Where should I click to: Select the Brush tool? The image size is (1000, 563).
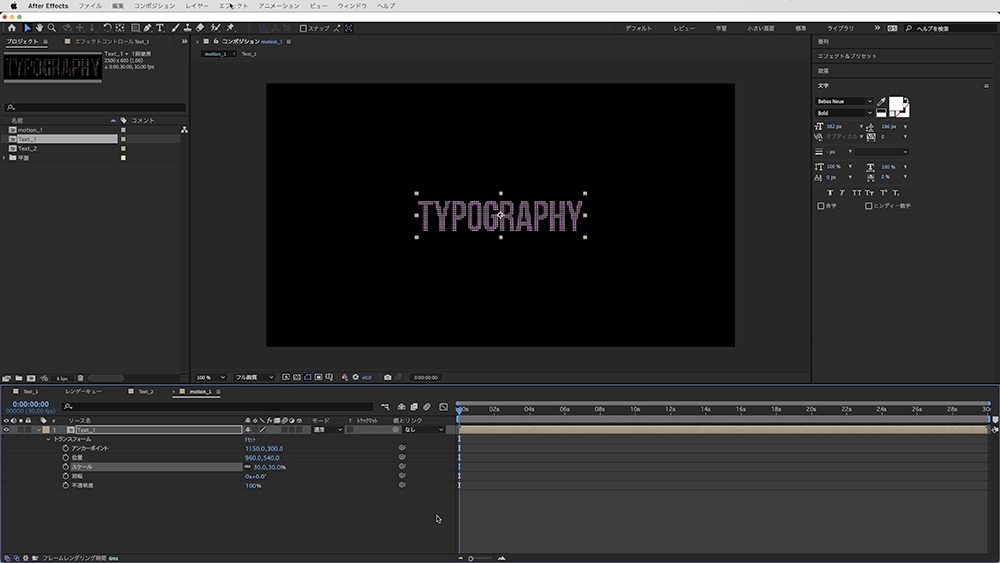176,28
